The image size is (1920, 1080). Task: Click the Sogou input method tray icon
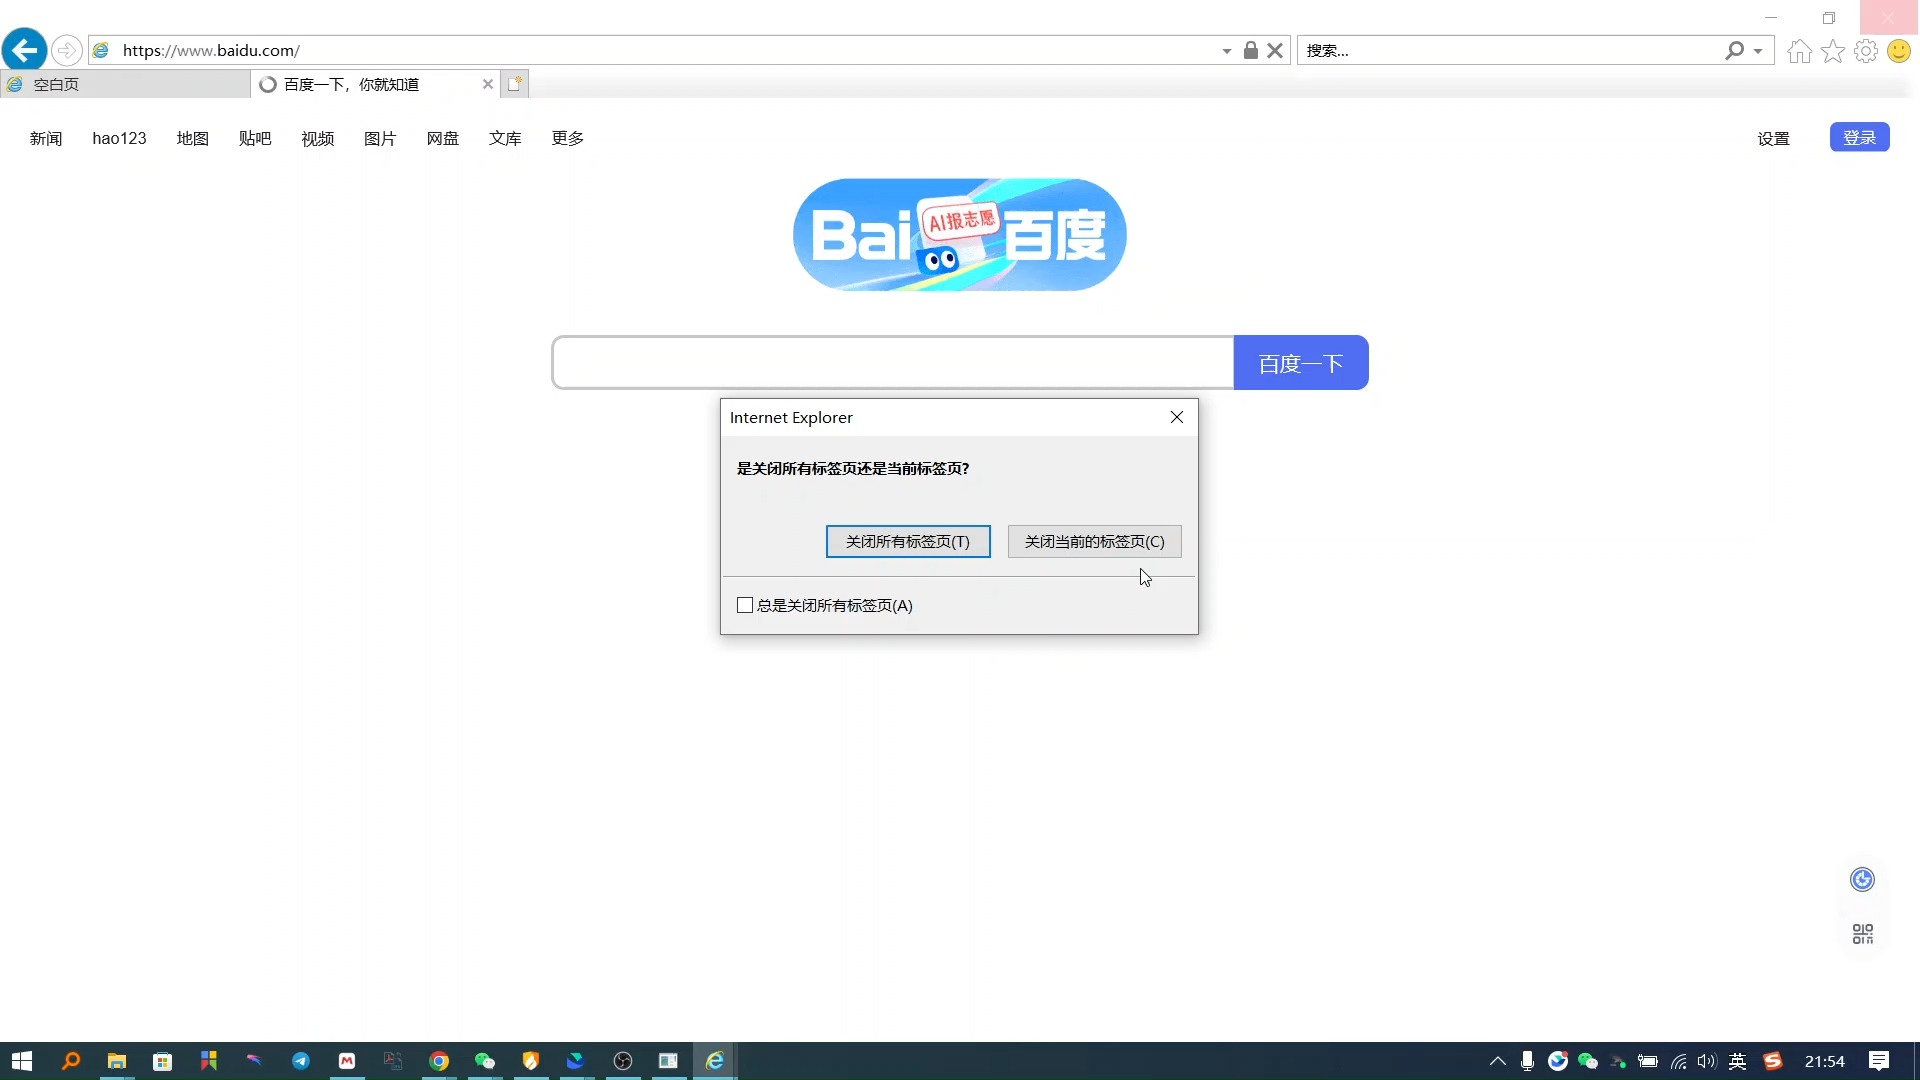tap(1773, 1061)
